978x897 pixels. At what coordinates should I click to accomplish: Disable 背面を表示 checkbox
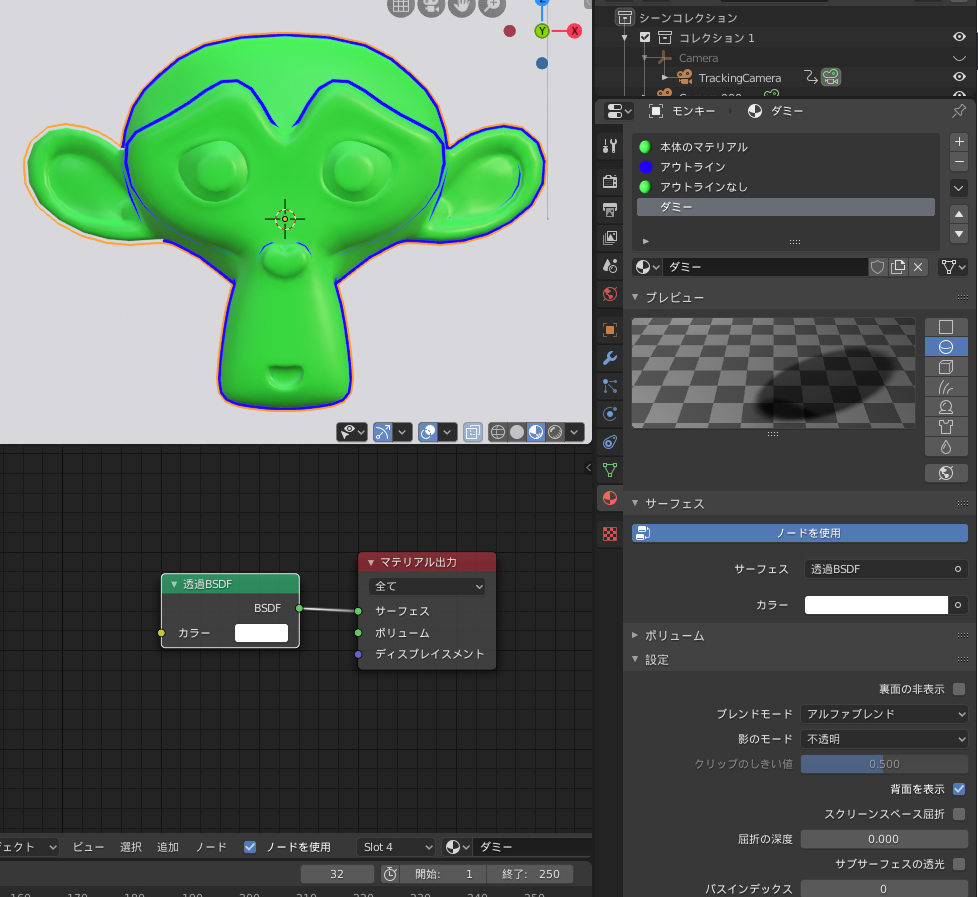coord(959,788)
